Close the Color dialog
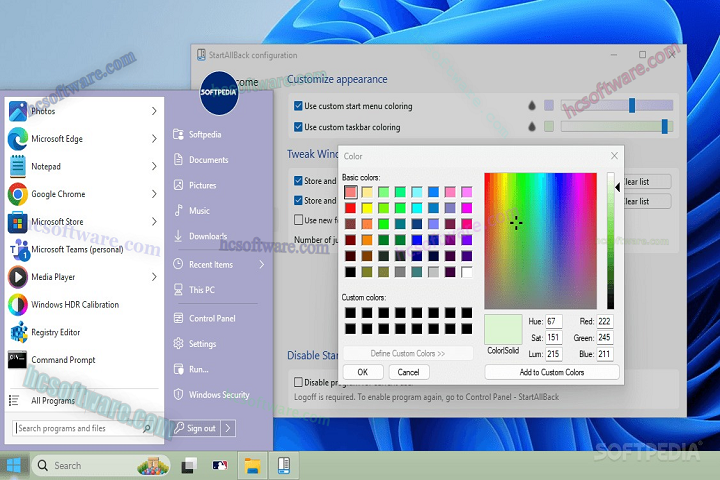 point(614,156)
